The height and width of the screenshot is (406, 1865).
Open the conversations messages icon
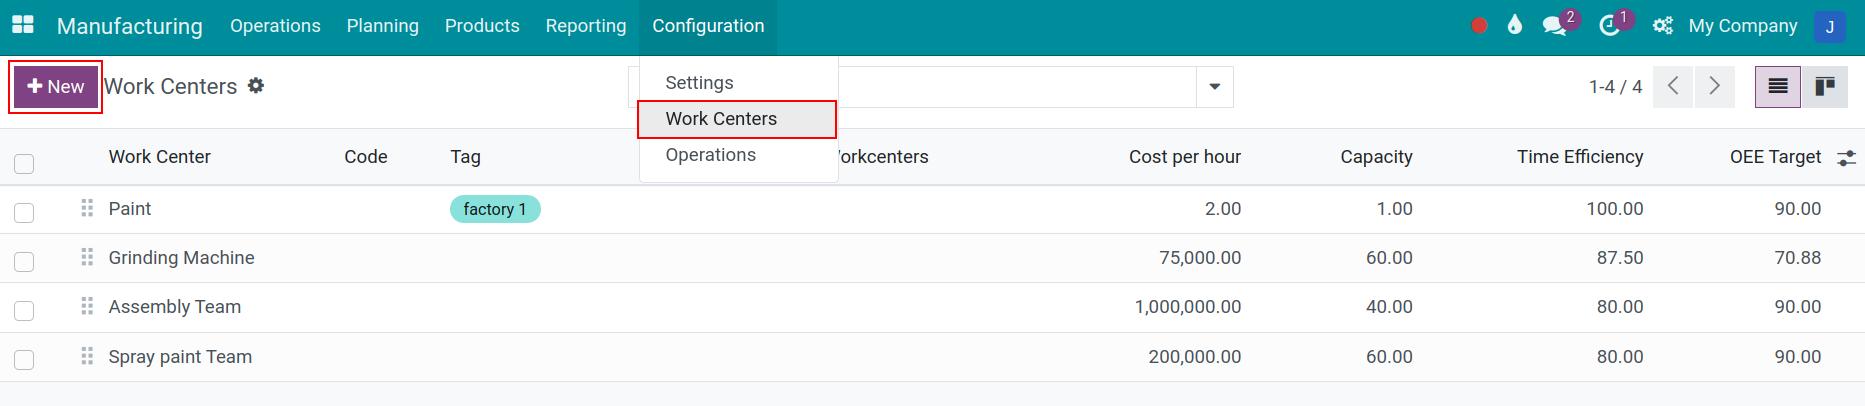1555,26
